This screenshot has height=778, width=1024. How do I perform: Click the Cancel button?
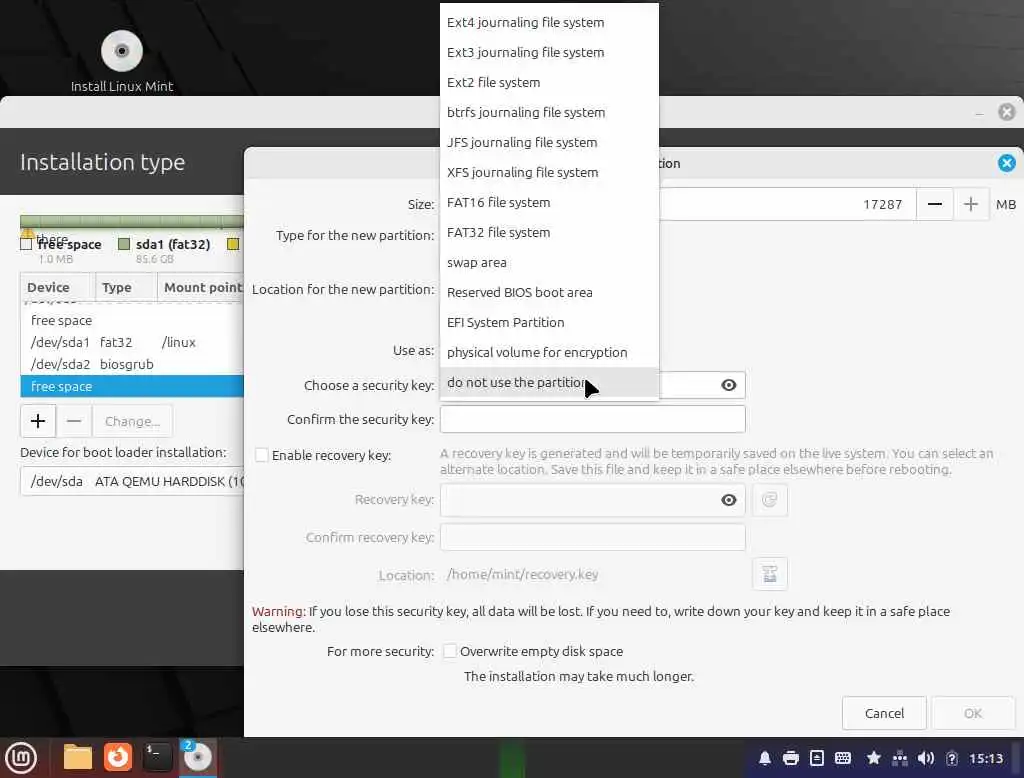point(884,713)
